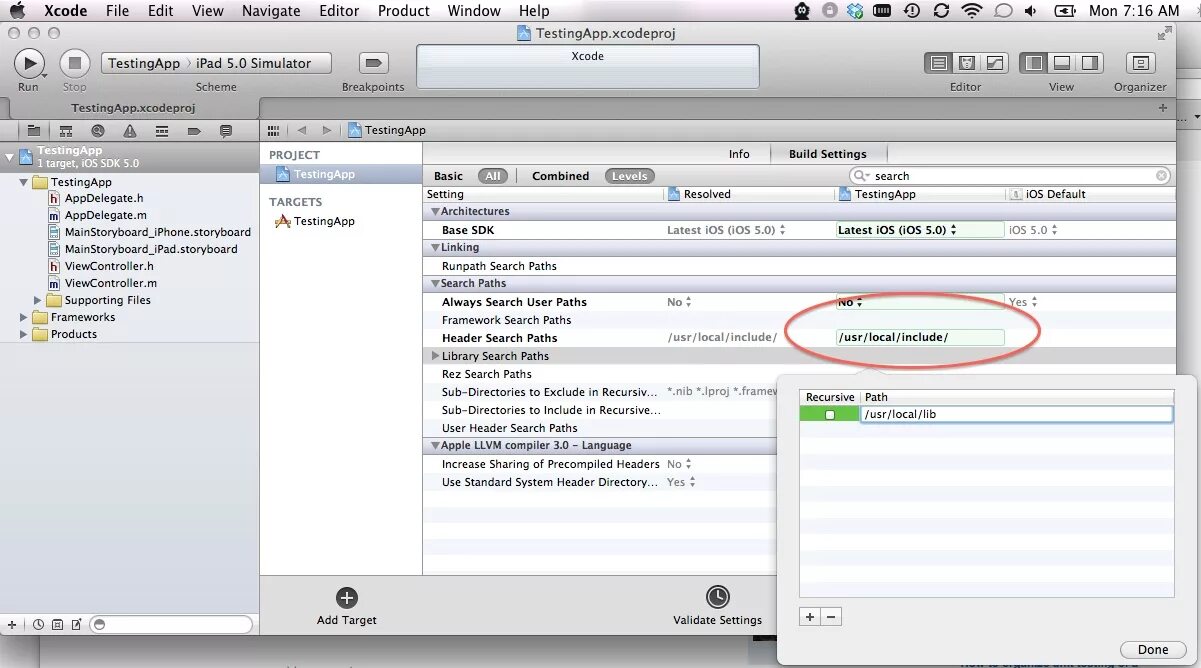The height and width of the screenshot is (668, 1201).
Task: Click the /usr/local/lib path field
Action: [x=1016, y=414]
